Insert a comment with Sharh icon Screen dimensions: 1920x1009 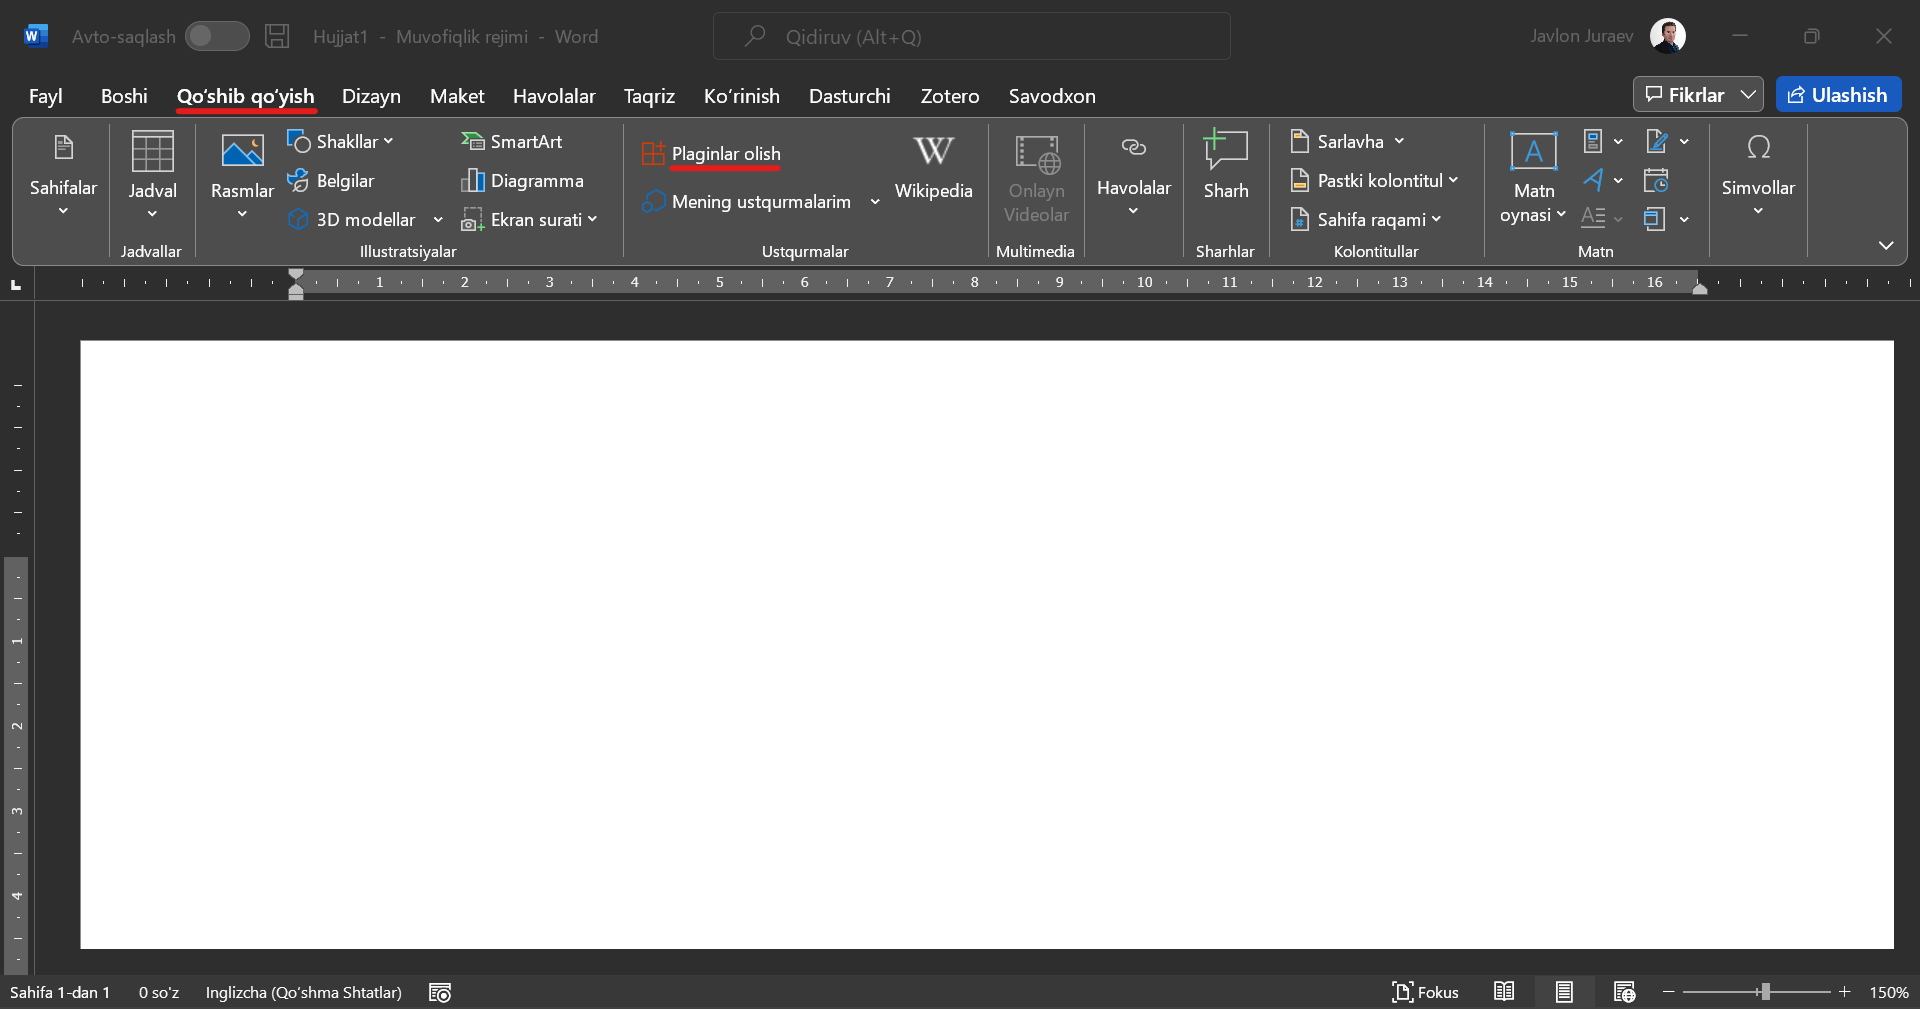tap(1225, 166)
